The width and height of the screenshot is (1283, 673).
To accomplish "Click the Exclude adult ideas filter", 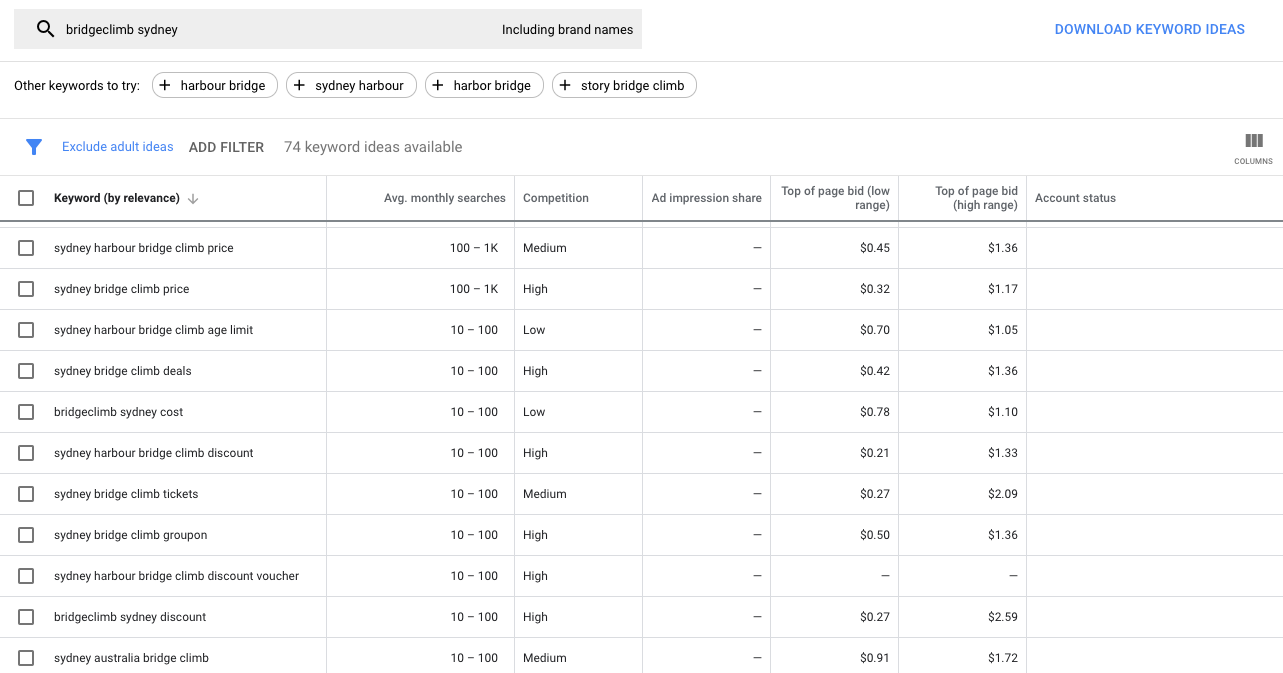I will (x=118, y=147).
